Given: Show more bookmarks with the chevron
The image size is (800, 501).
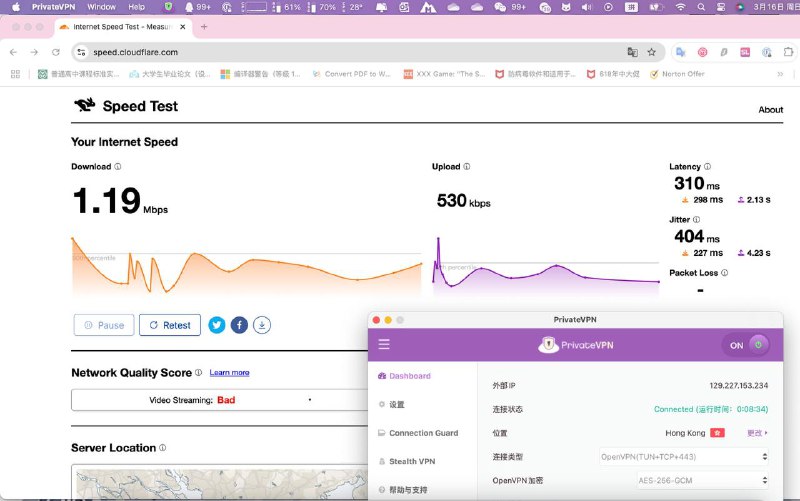Looking at the screenshot, I should click(x=780, y=74).
